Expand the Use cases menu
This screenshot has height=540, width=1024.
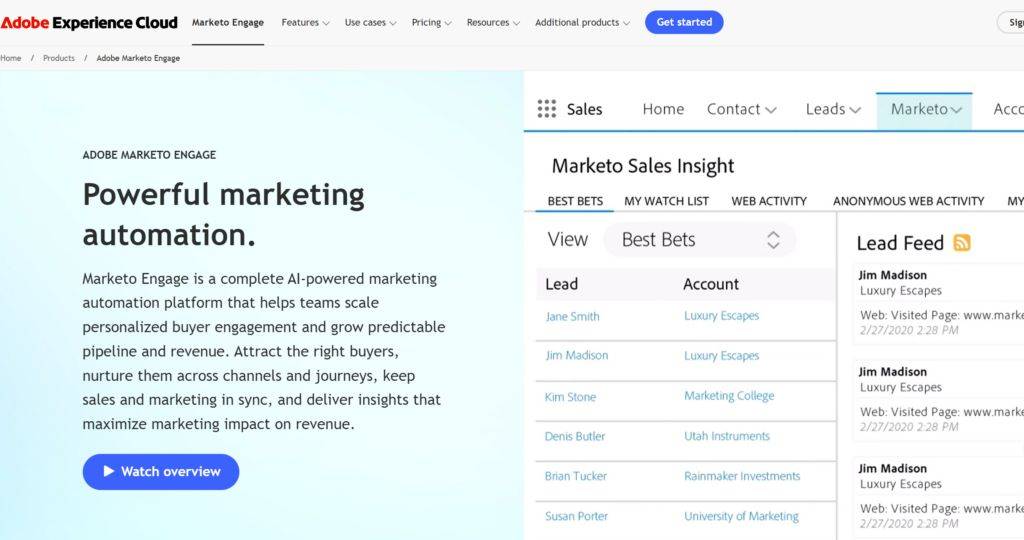[x=370, y=22]
